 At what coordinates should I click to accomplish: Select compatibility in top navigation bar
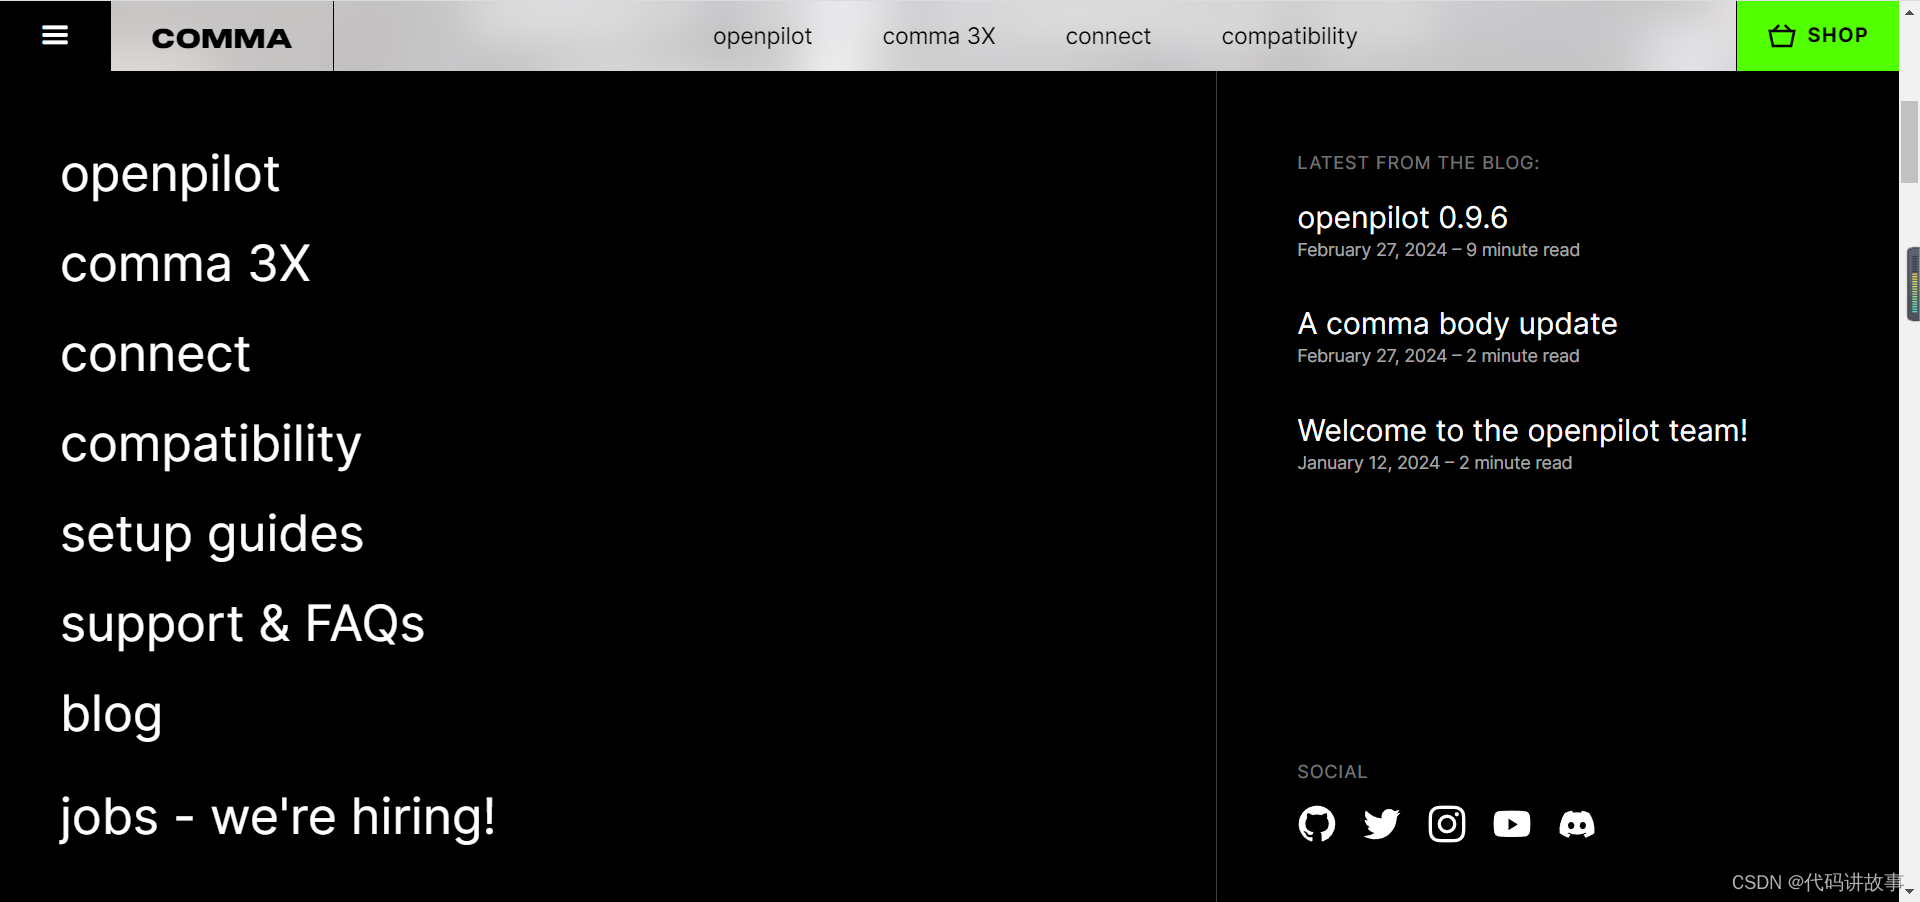1289,36
